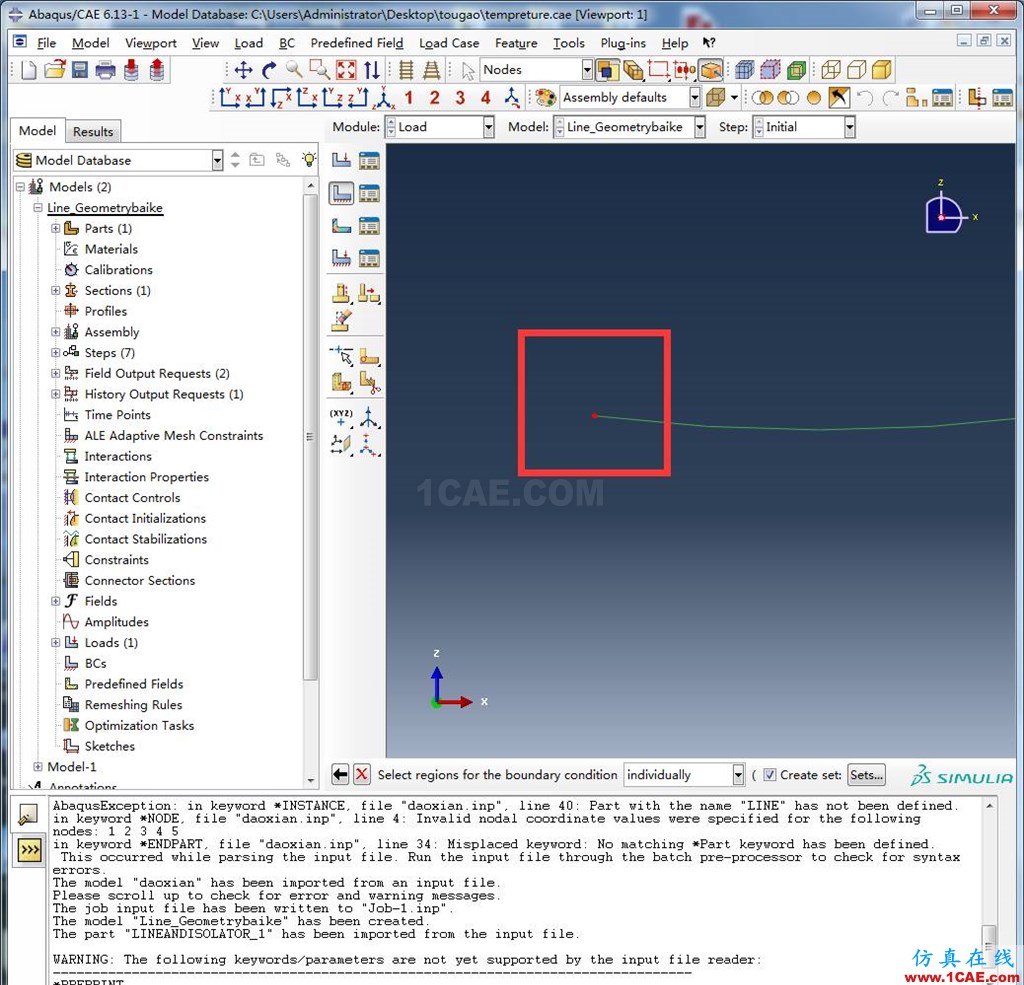Screen dimensions: 1024x985
Task: Open a model database file icon
Action: [55, 69]
